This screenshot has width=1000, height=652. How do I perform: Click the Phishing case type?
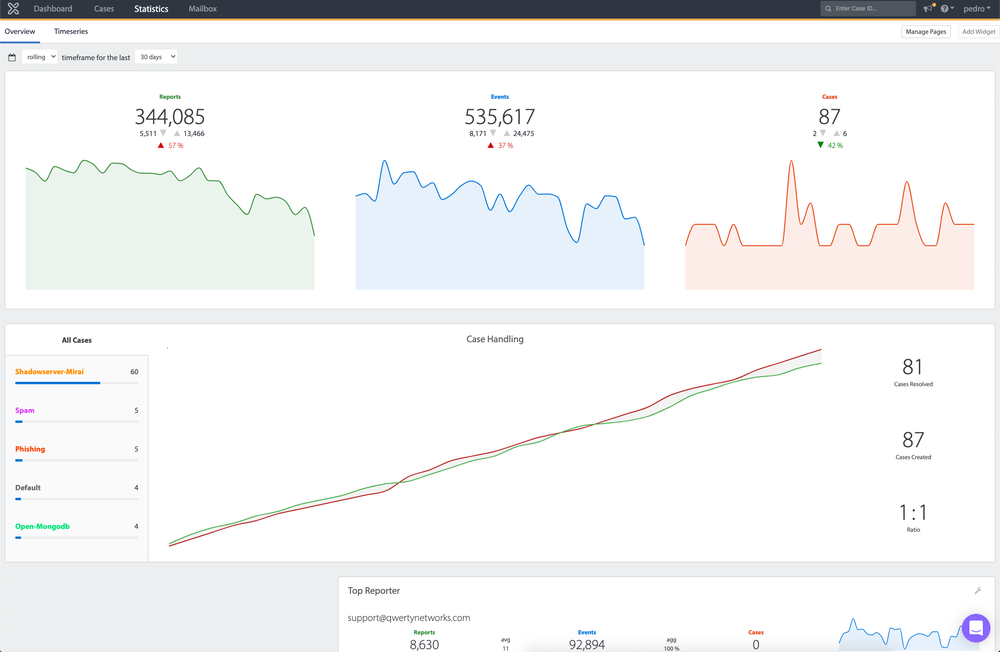[30, 449]
